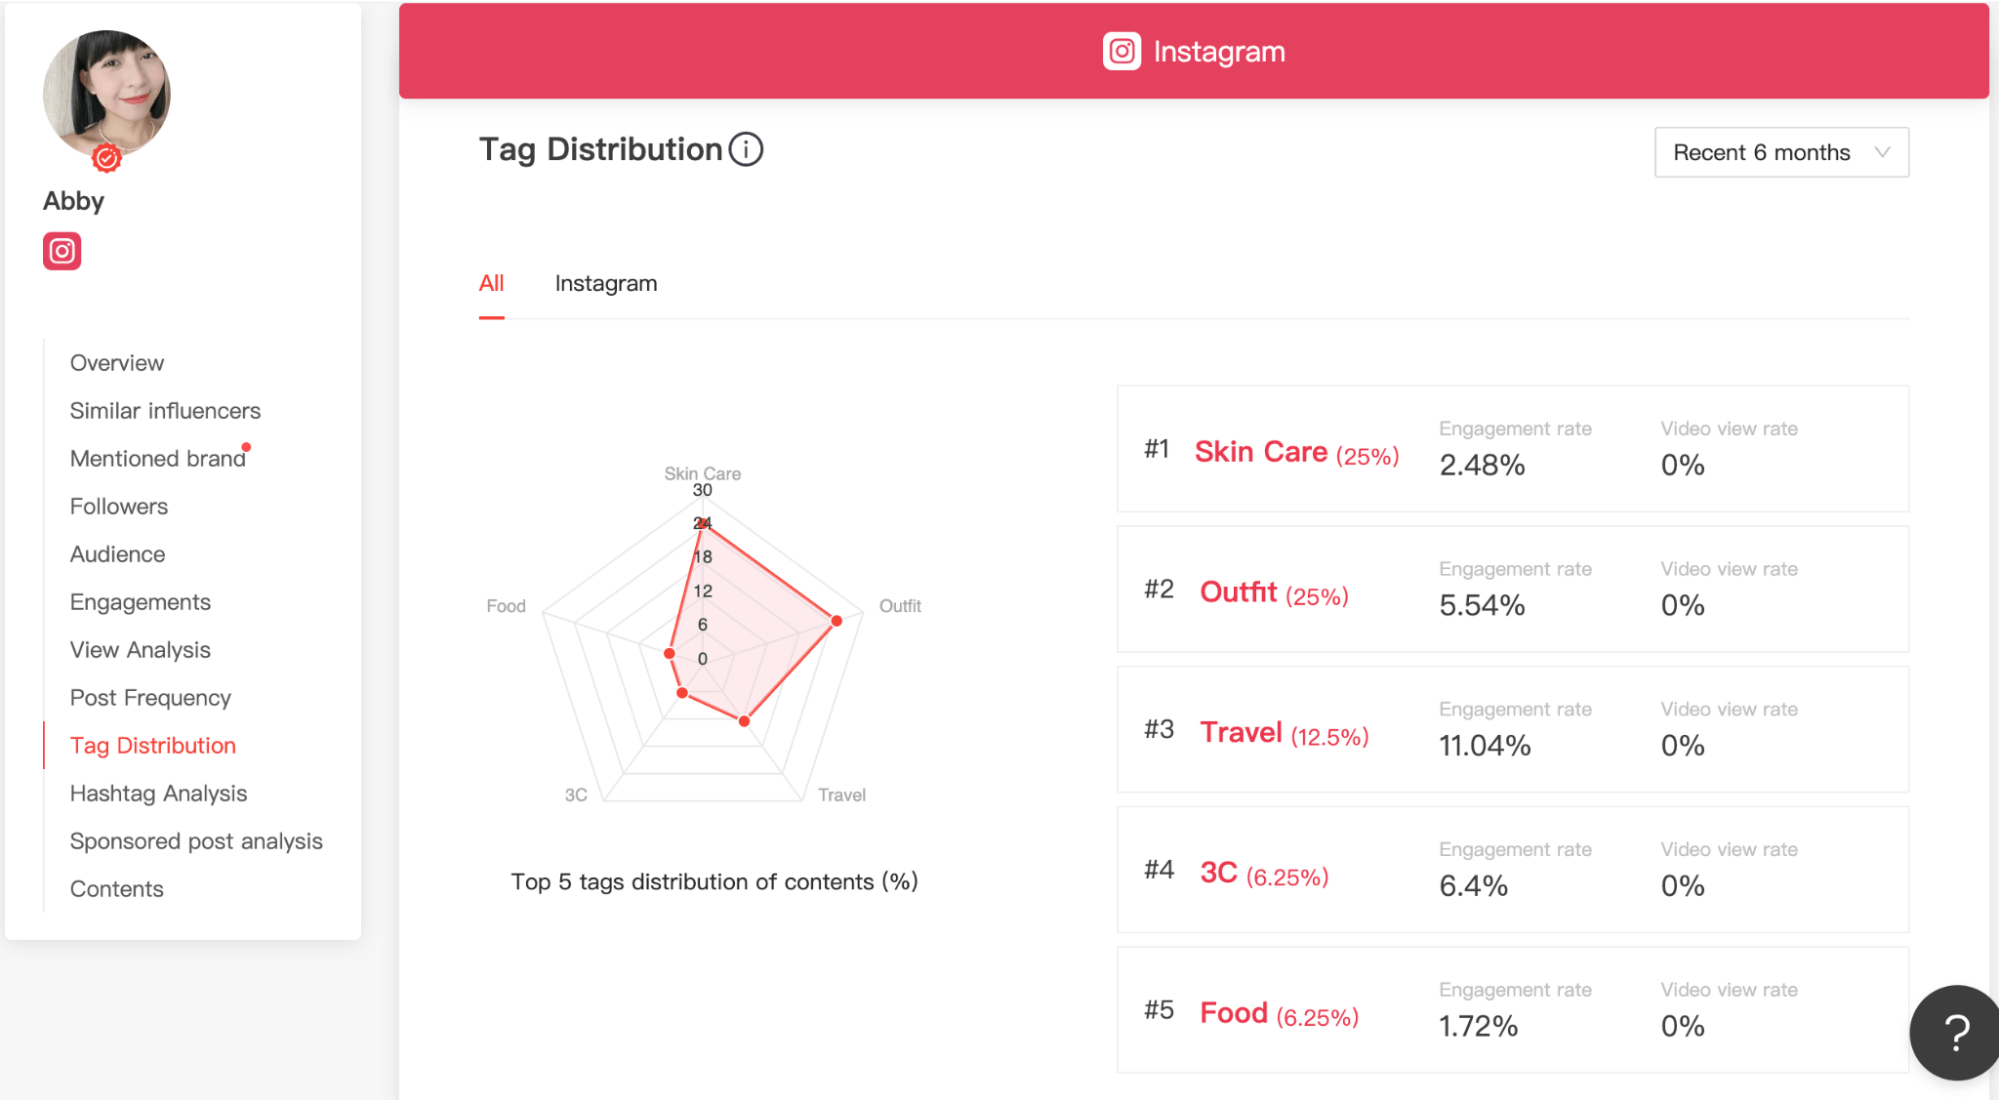The width and height of the screenshot is (1999, 1101).
Task: Click the Instagram tab icon in sidebar
Action: 62,249
